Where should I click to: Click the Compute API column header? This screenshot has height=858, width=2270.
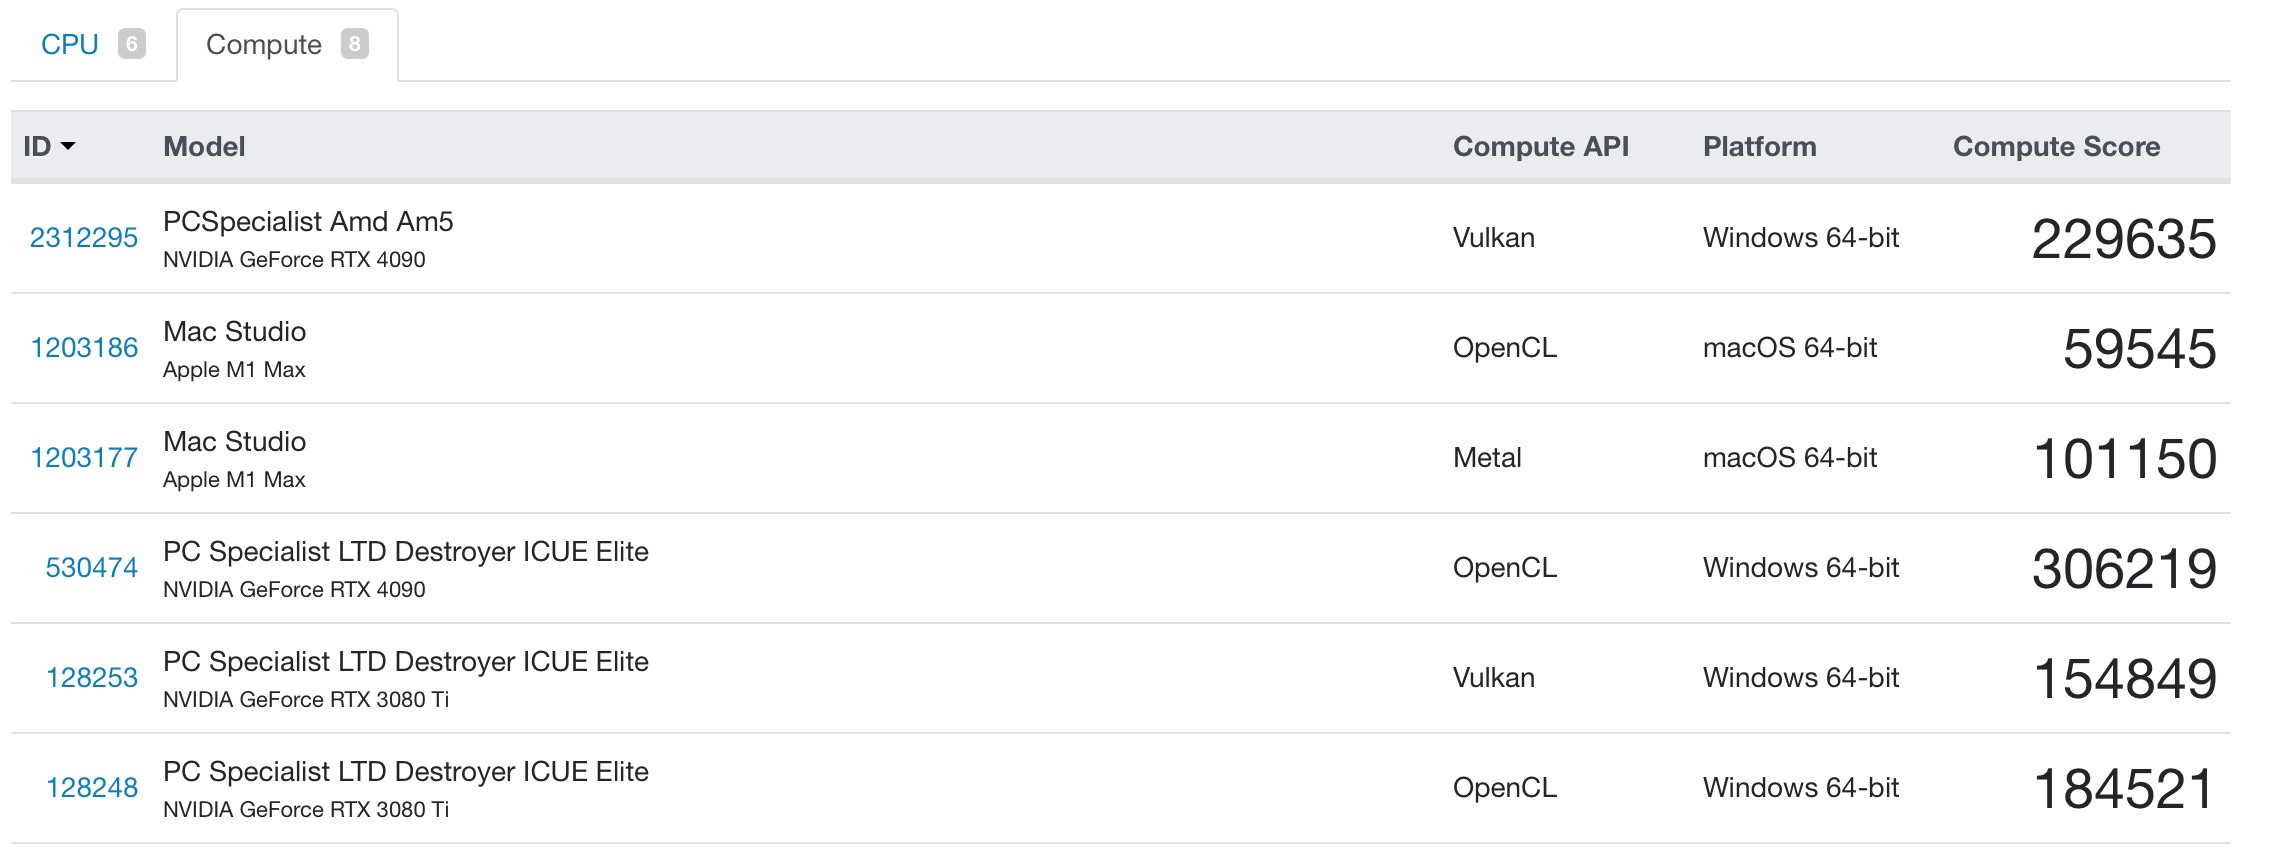coord(1541,146)
